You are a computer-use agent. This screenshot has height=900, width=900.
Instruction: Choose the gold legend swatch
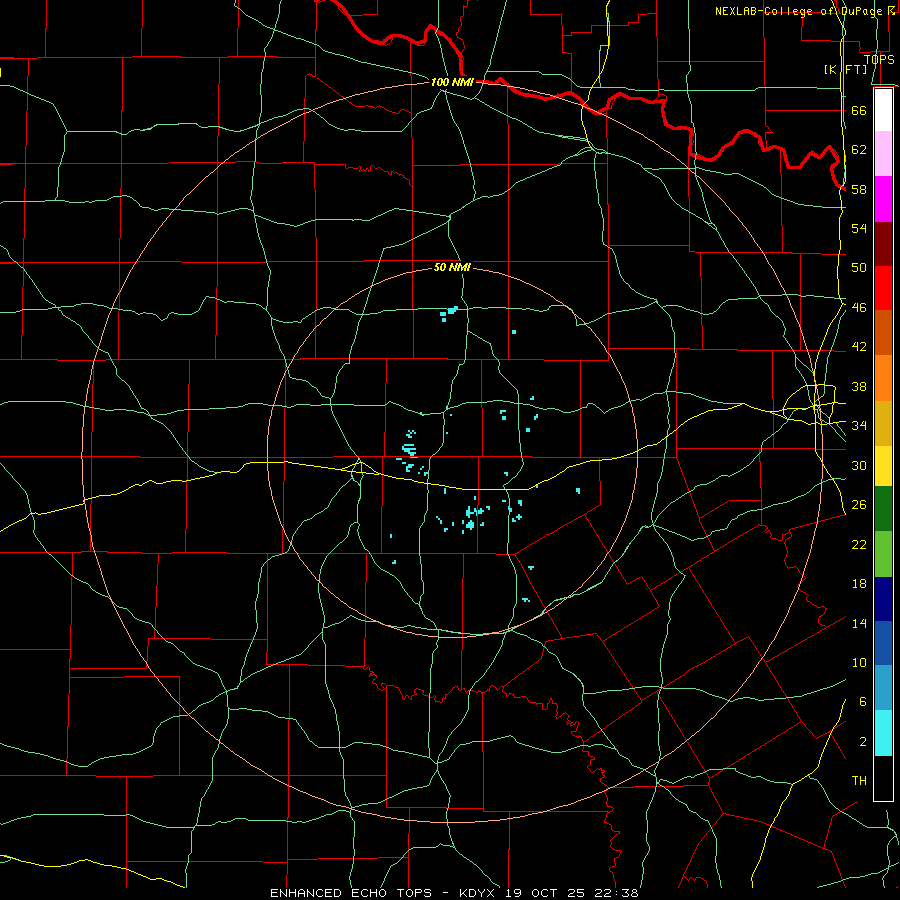tap(883, 423)
